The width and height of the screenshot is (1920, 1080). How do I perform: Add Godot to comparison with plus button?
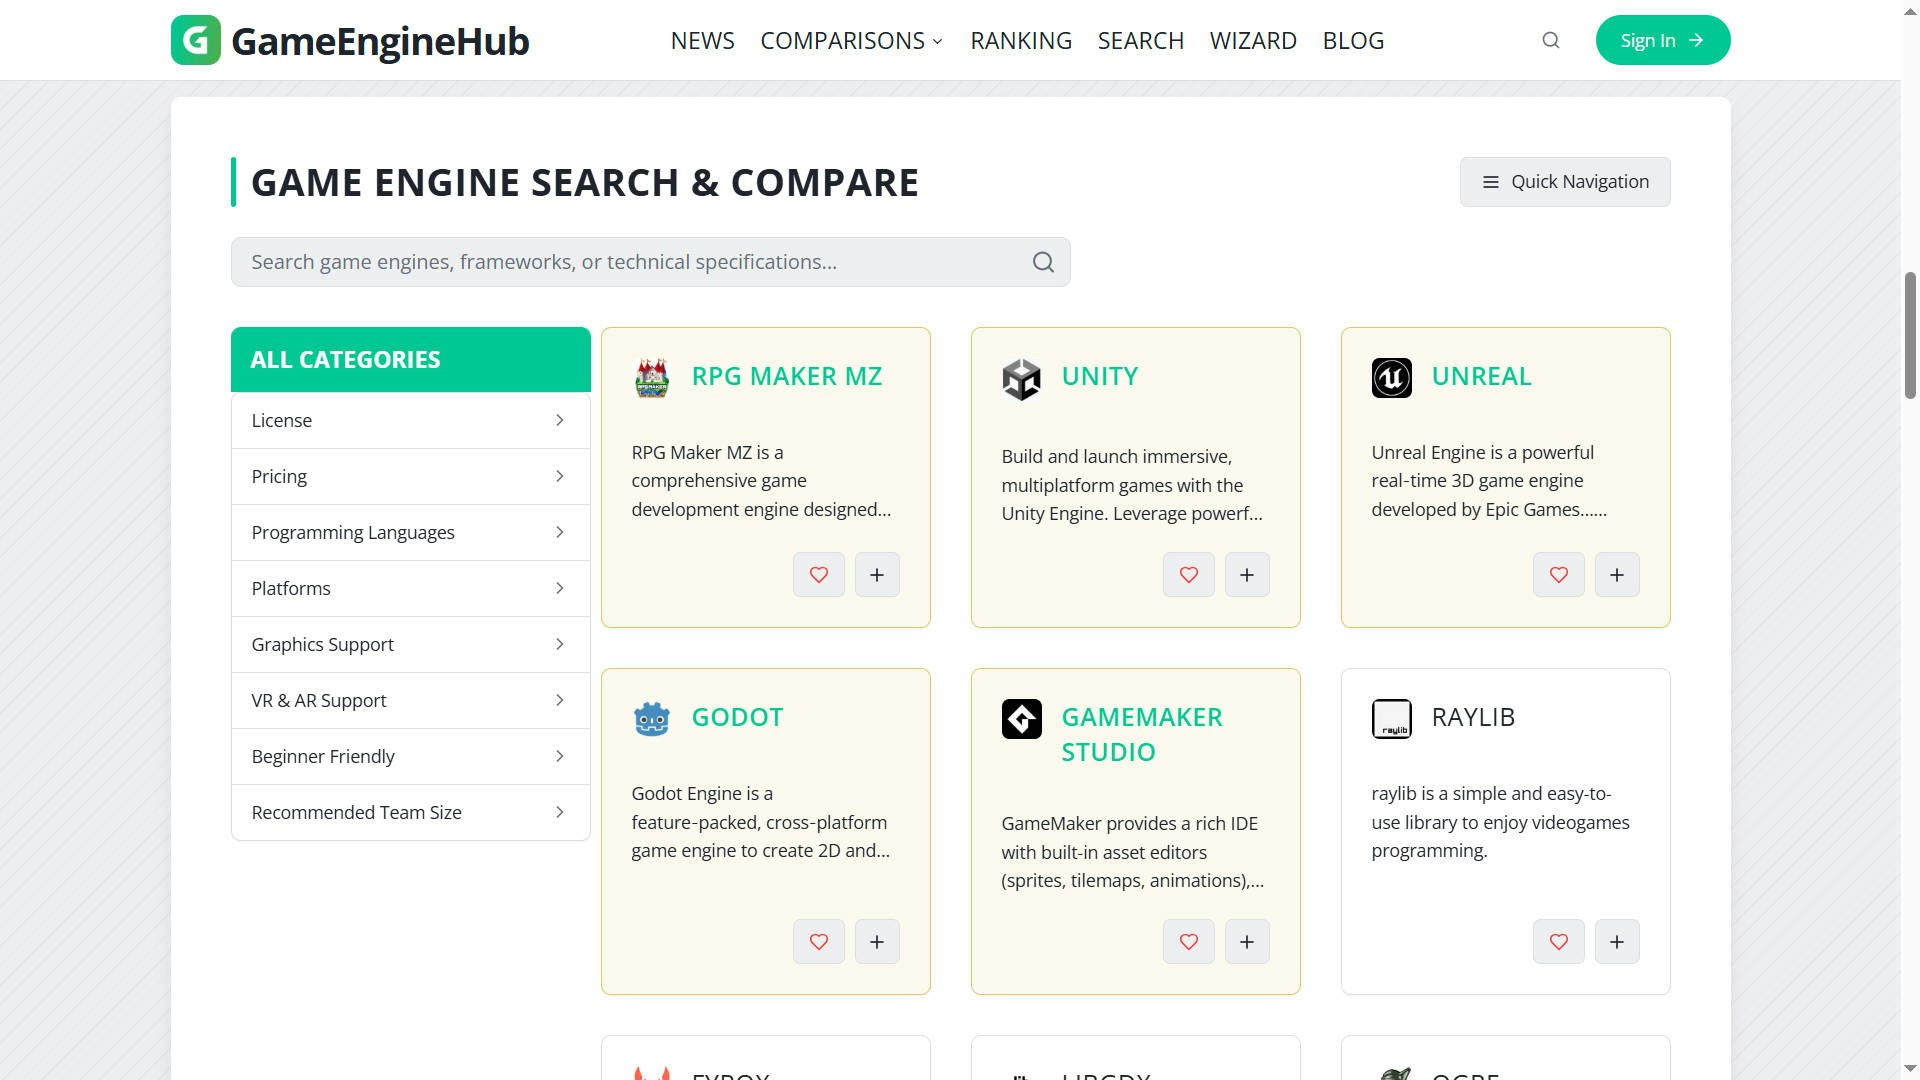pos(877,941)
